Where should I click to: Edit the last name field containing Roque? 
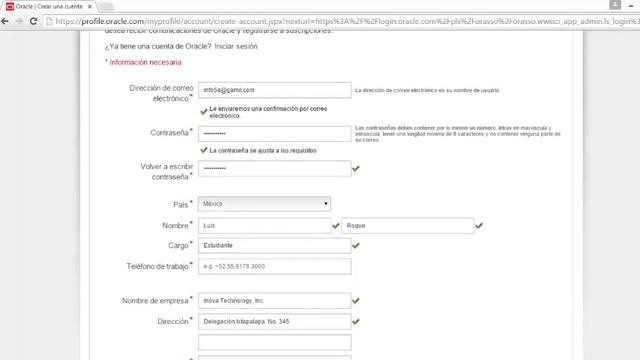coord(407,225)
